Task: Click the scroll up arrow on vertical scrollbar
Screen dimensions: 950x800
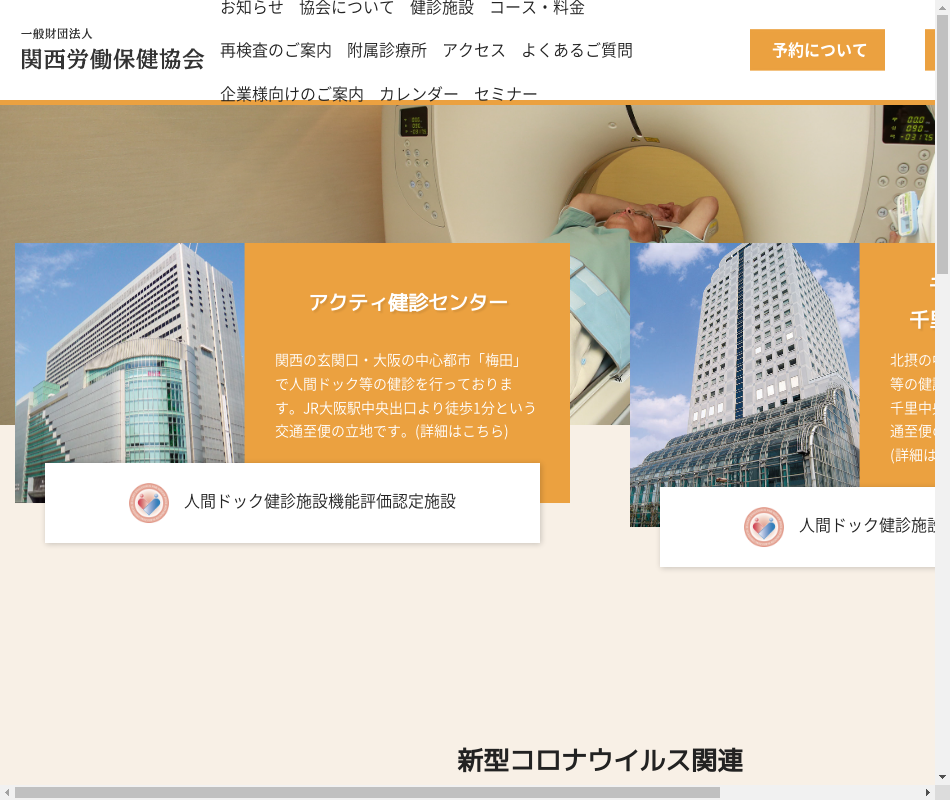Action: [942, 8]
